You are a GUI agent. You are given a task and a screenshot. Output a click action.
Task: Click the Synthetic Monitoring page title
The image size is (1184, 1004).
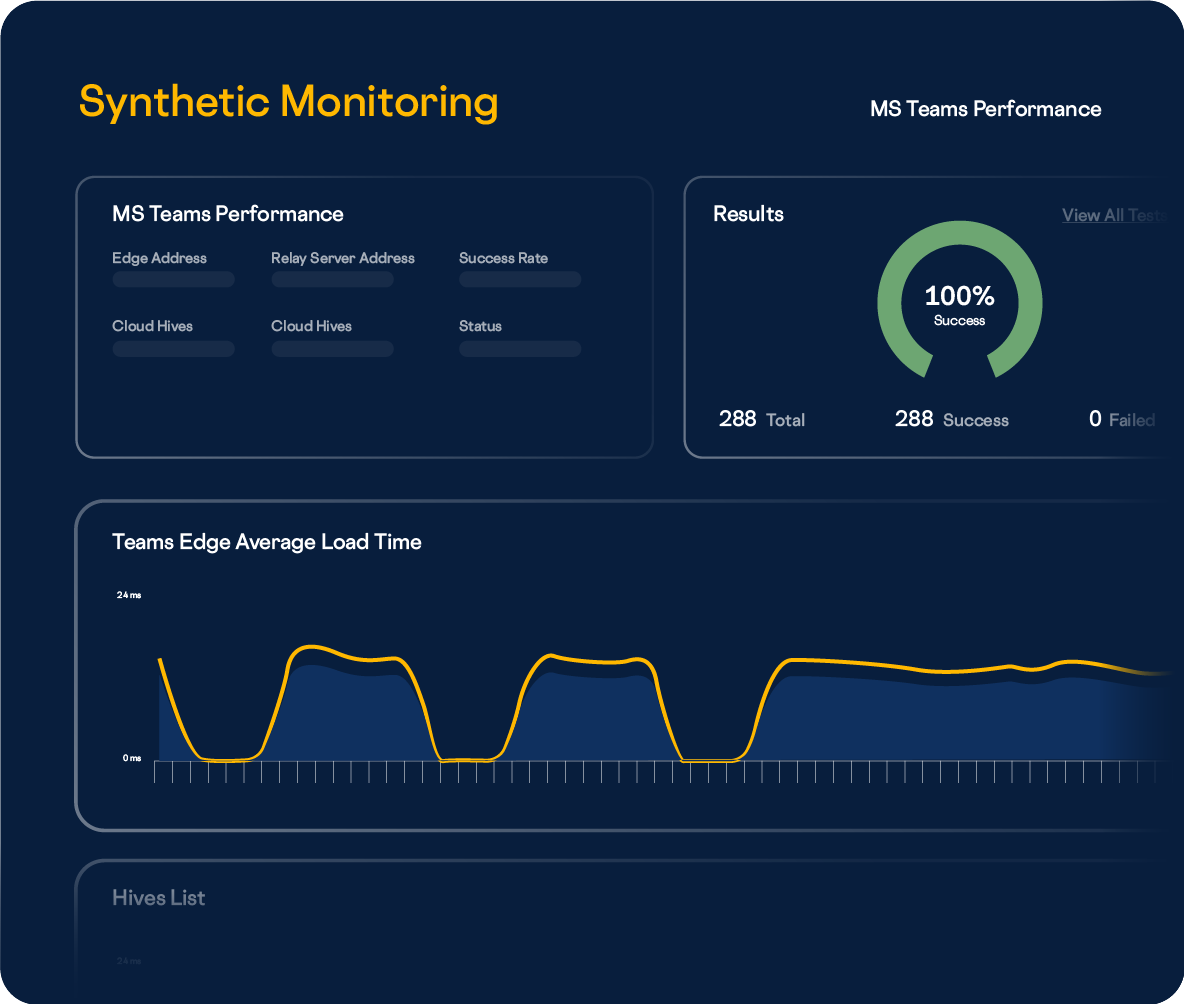(288, 102)
